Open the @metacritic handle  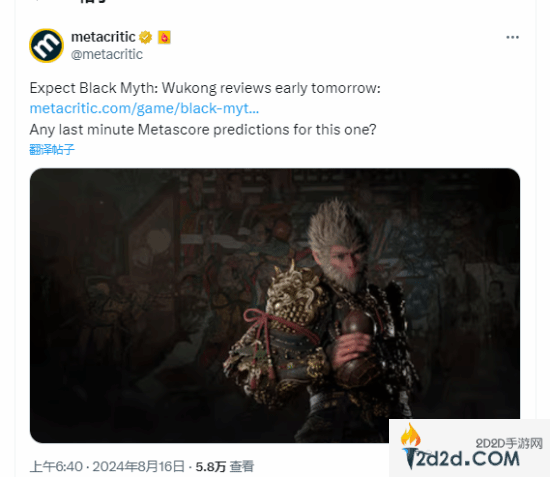pyautogui.click(x=107, y=54)
